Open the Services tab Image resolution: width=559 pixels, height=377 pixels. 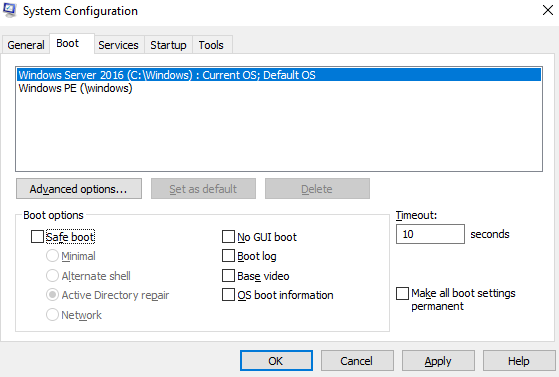118,45
